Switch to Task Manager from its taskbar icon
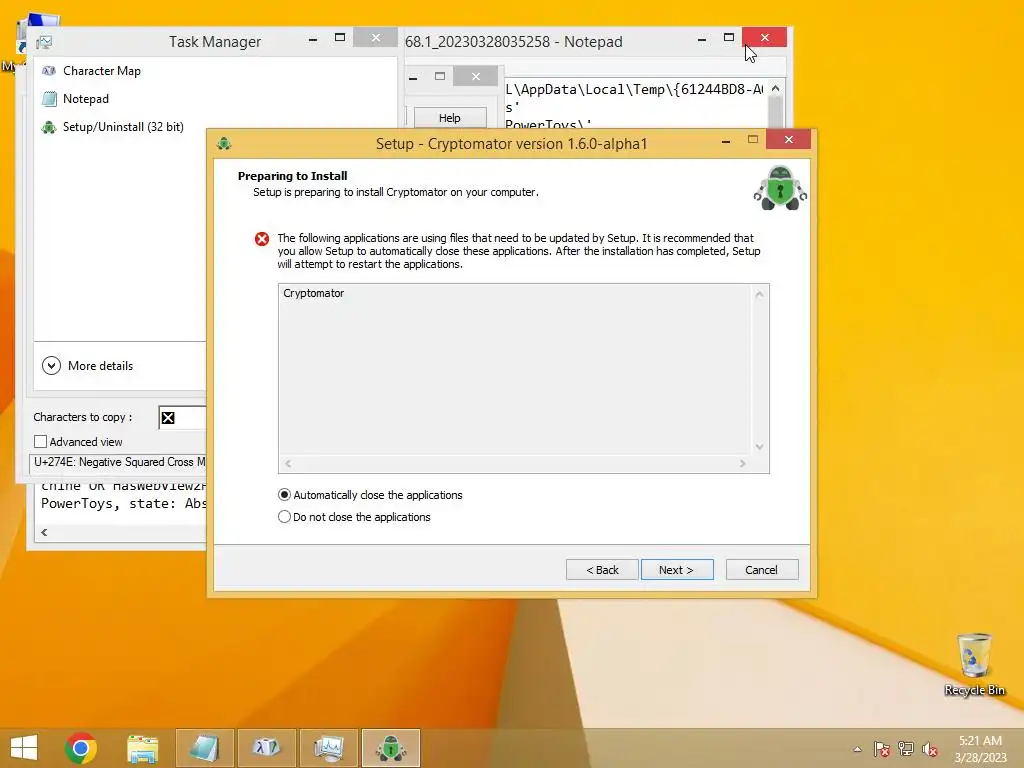 coord(328,748)
